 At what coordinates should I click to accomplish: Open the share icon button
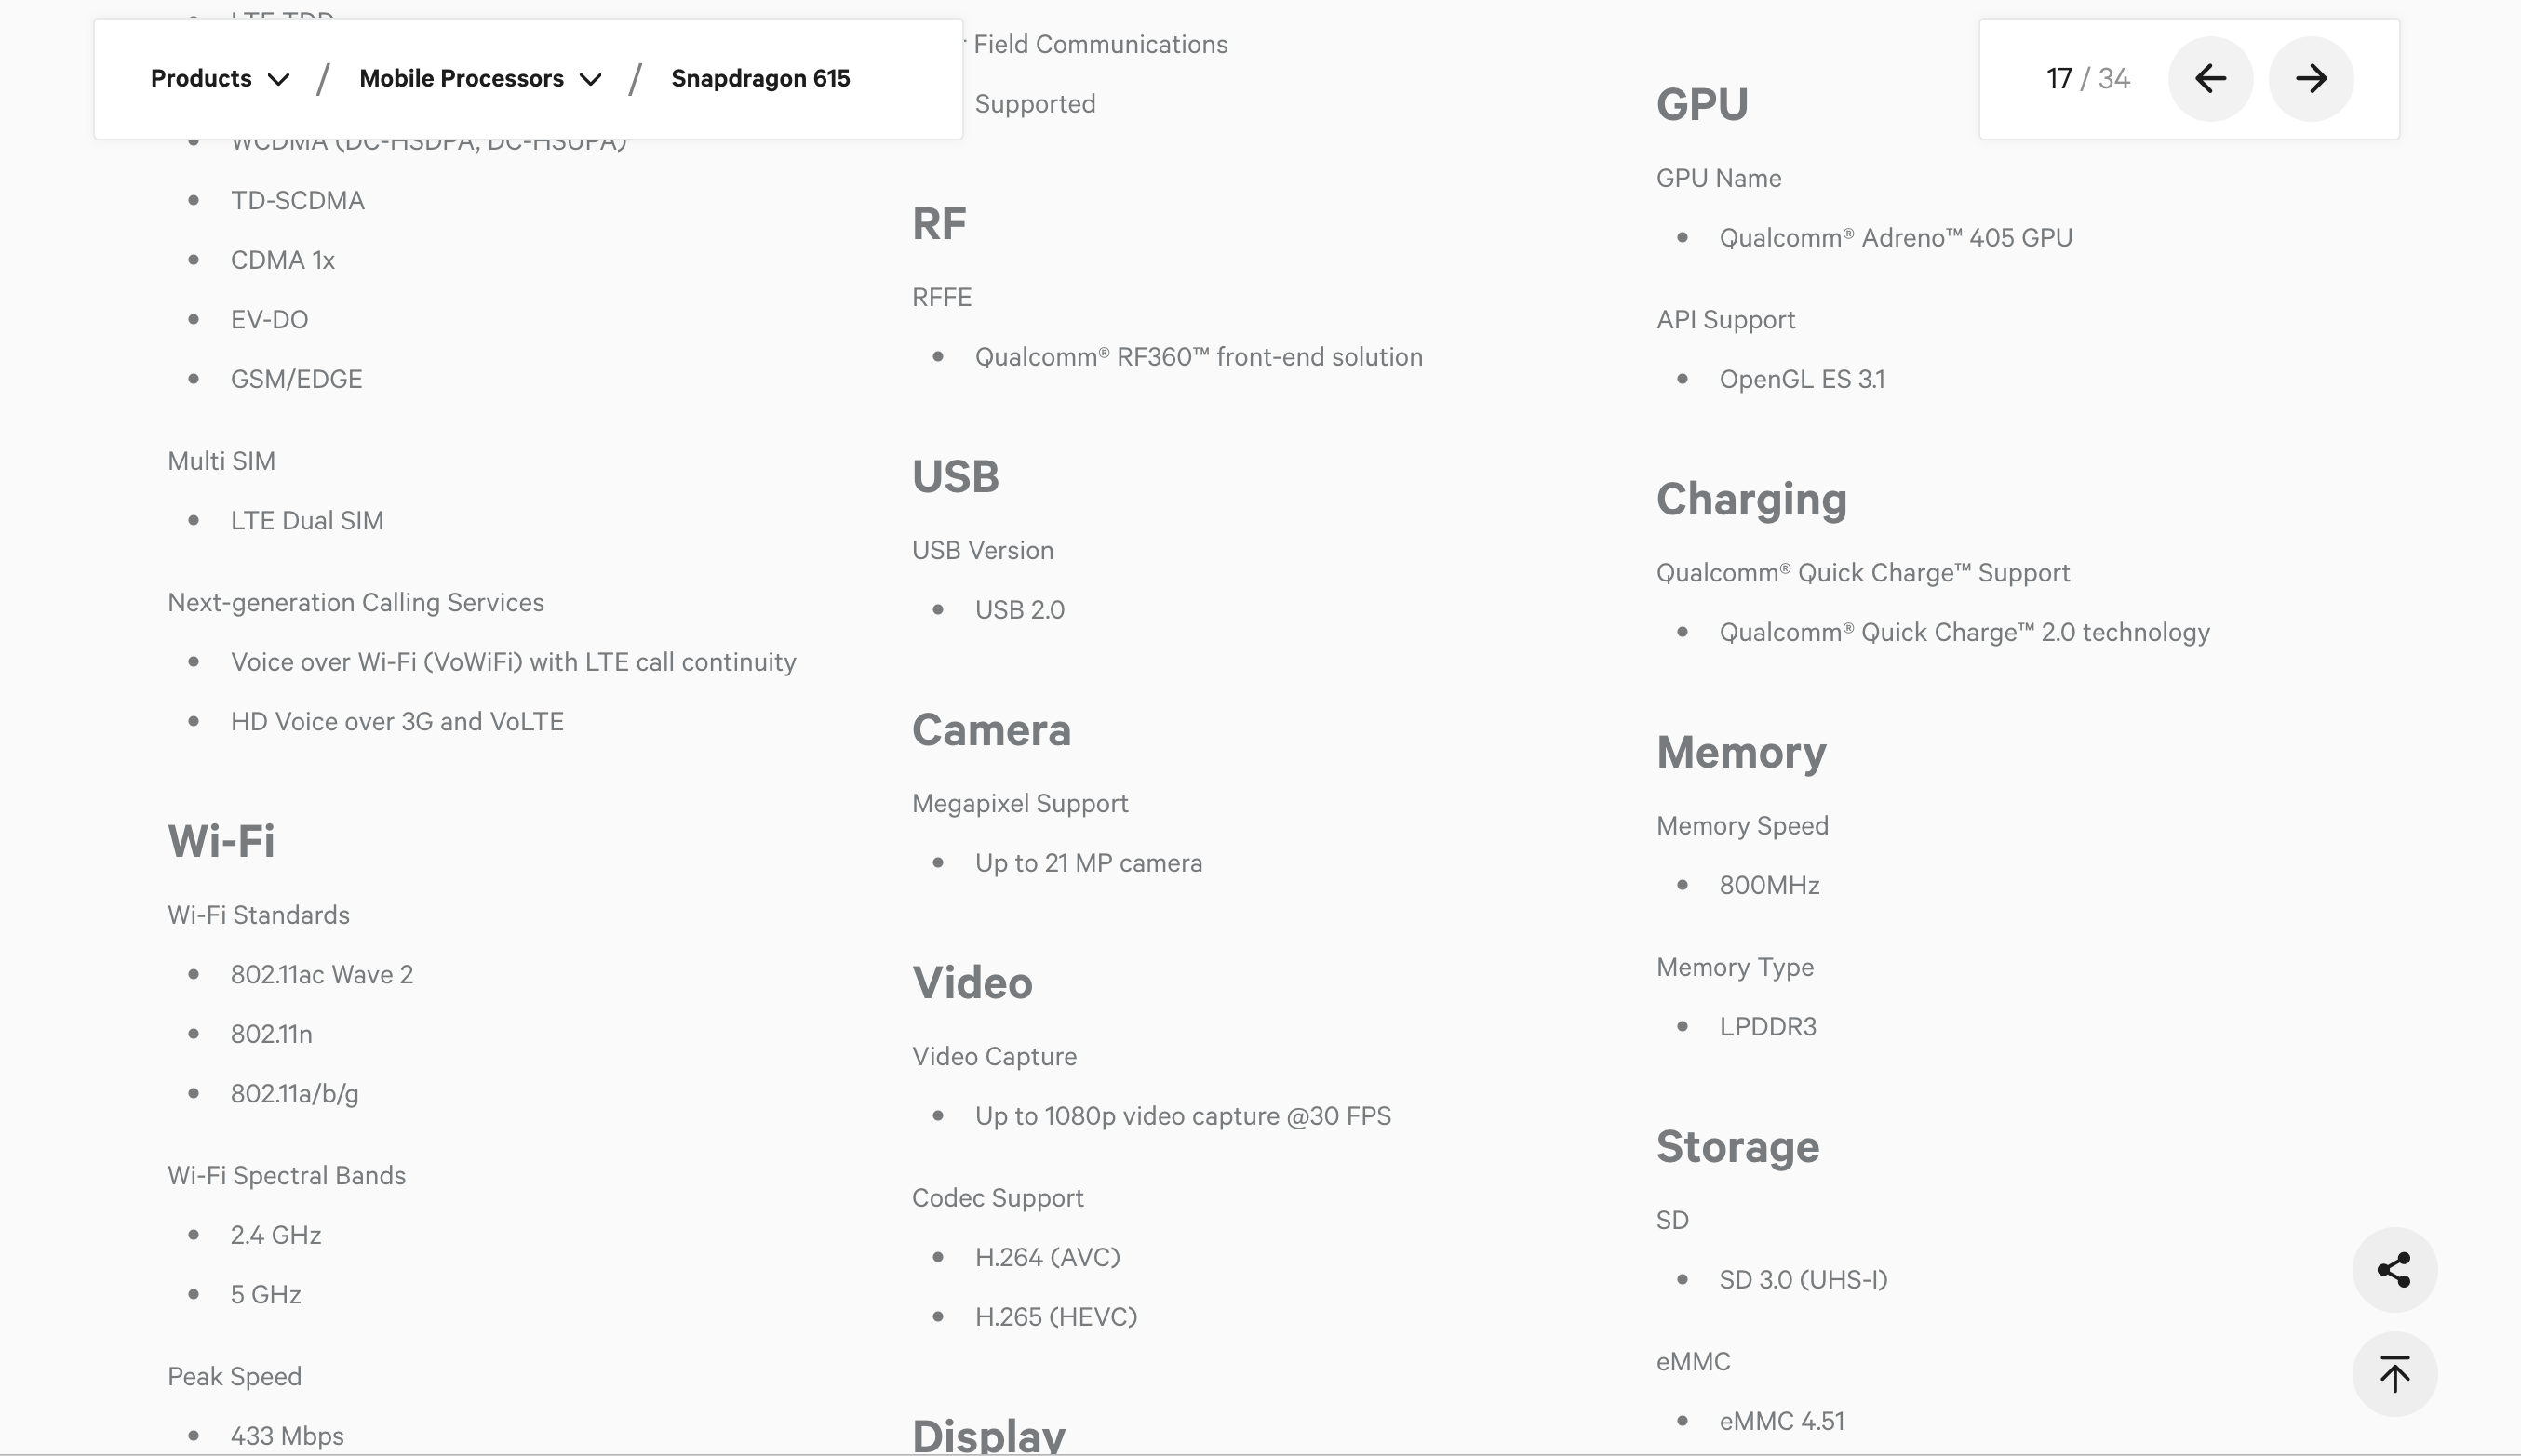click(2394, 1270)
